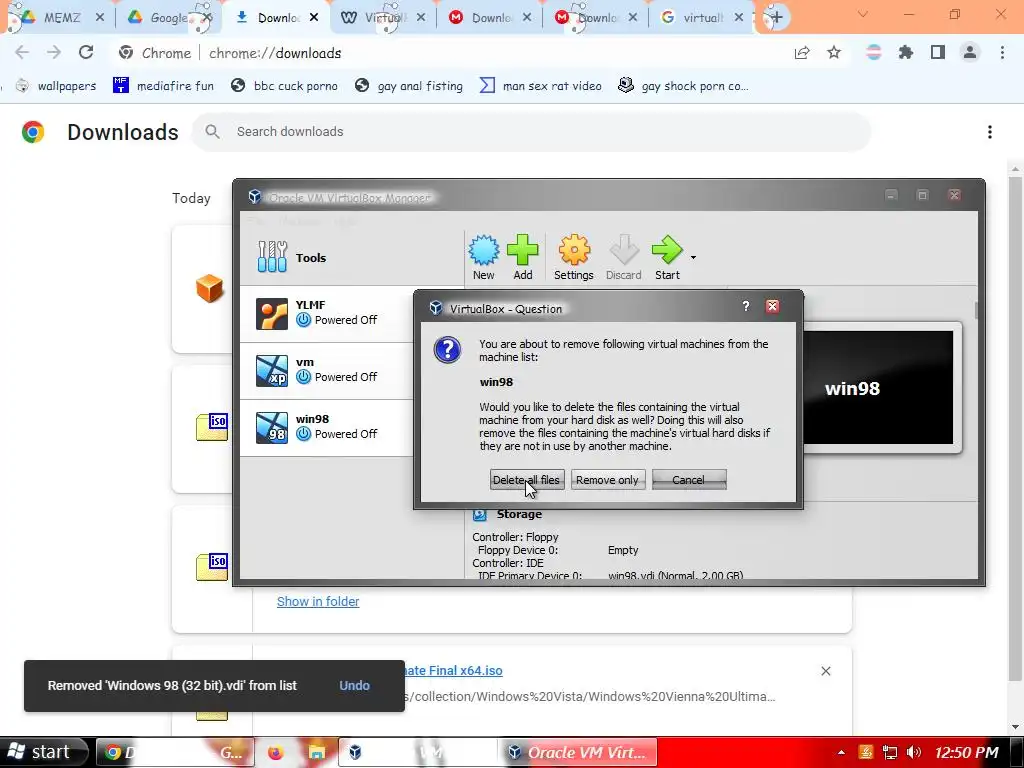Click the Windows start button
The height and width of the screenshot is (768, 1024).
pos(43,752)
